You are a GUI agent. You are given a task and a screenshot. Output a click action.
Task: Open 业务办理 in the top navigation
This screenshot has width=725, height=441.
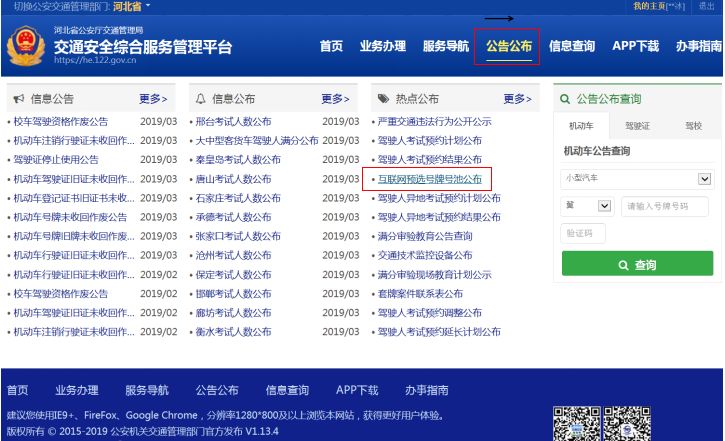(382, 46)
